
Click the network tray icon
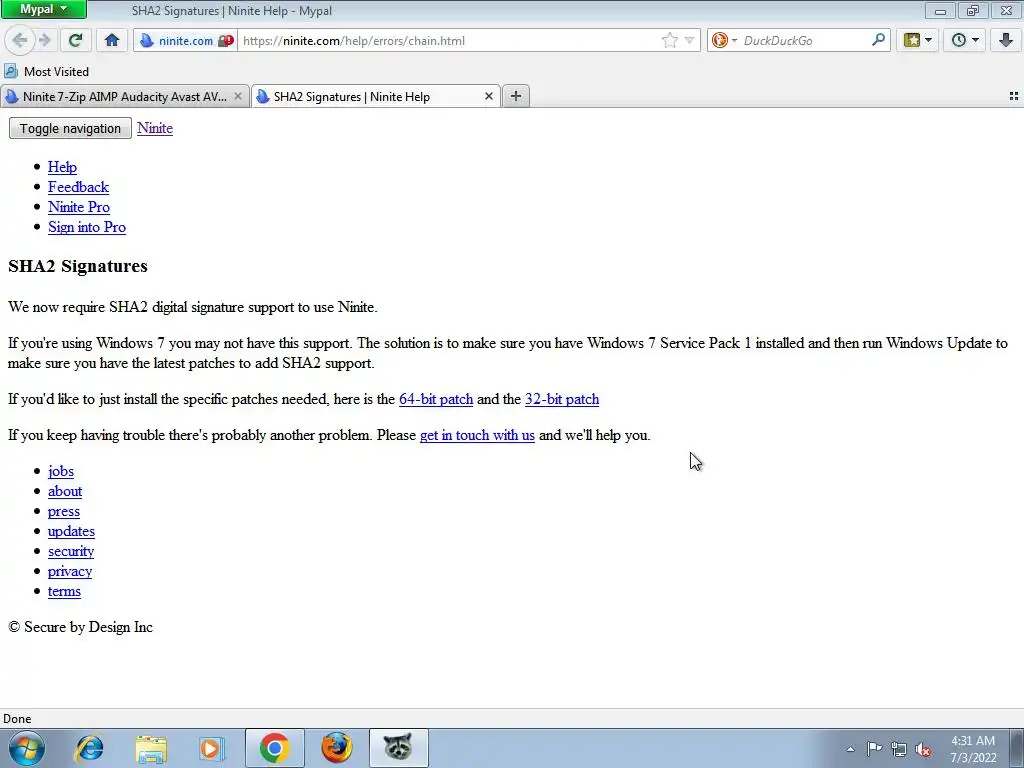point(899,749)
